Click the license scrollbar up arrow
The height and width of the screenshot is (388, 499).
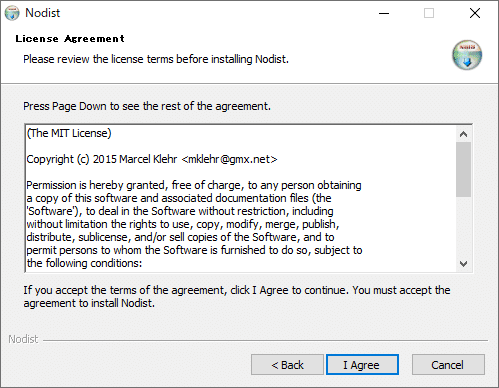tap(463, 134)
